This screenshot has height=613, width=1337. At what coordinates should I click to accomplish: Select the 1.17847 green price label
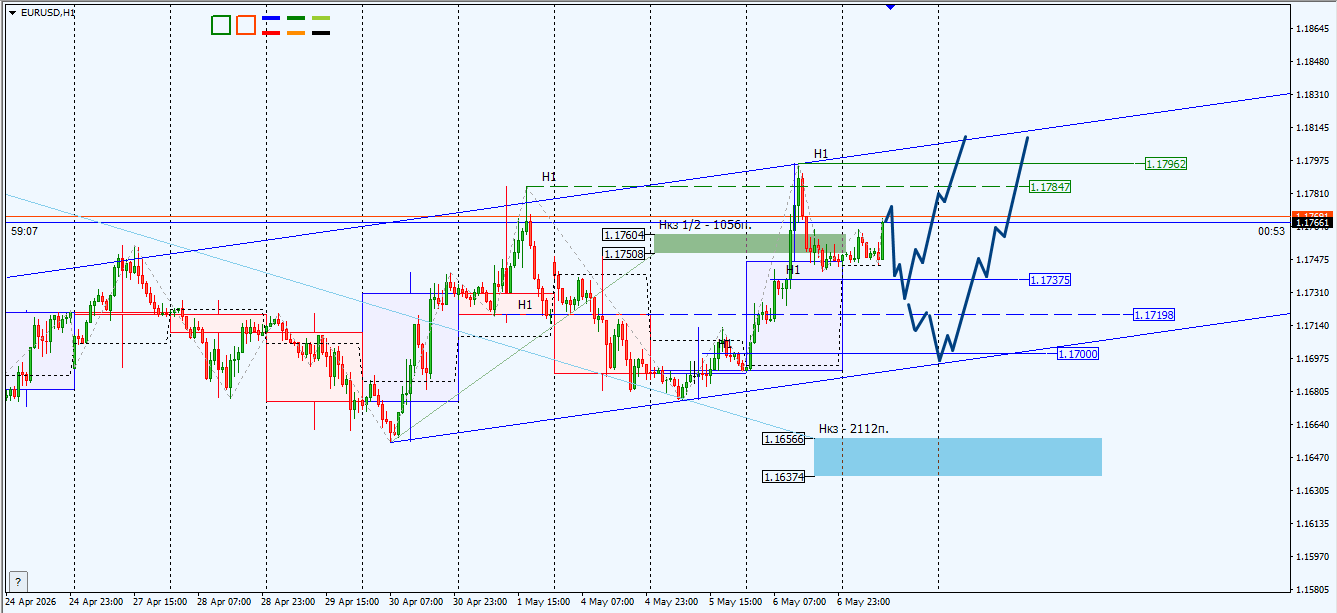click(x=1050, y=187)
